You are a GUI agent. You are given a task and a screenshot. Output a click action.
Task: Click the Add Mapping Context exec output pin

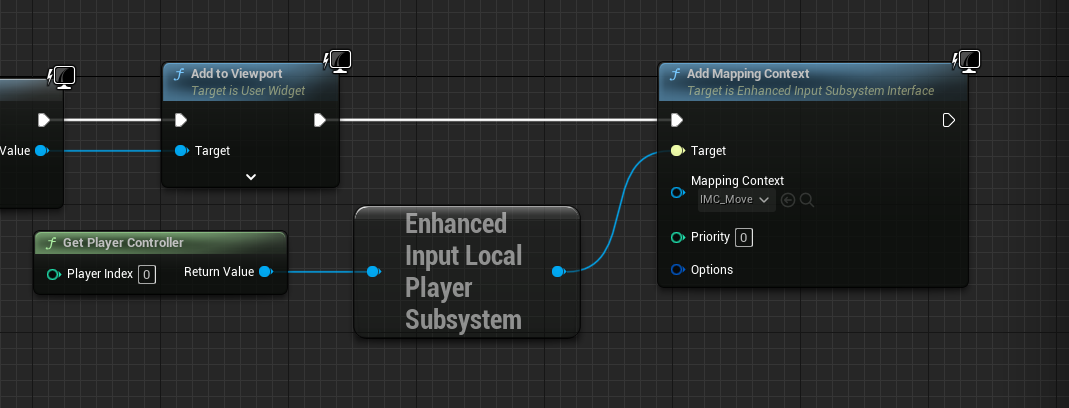949,120
